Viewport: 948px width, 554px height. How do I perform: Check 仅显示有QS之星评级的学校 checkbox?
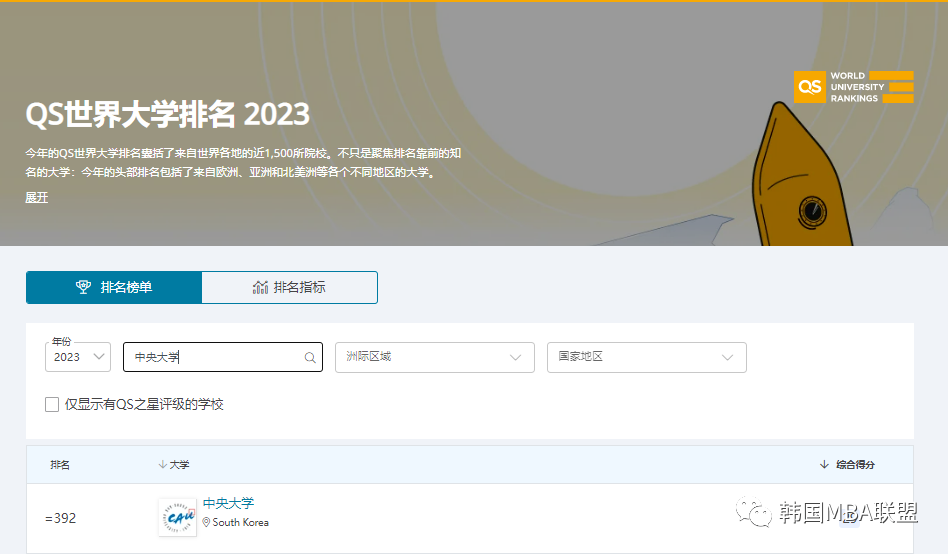(x=52, y=404)
